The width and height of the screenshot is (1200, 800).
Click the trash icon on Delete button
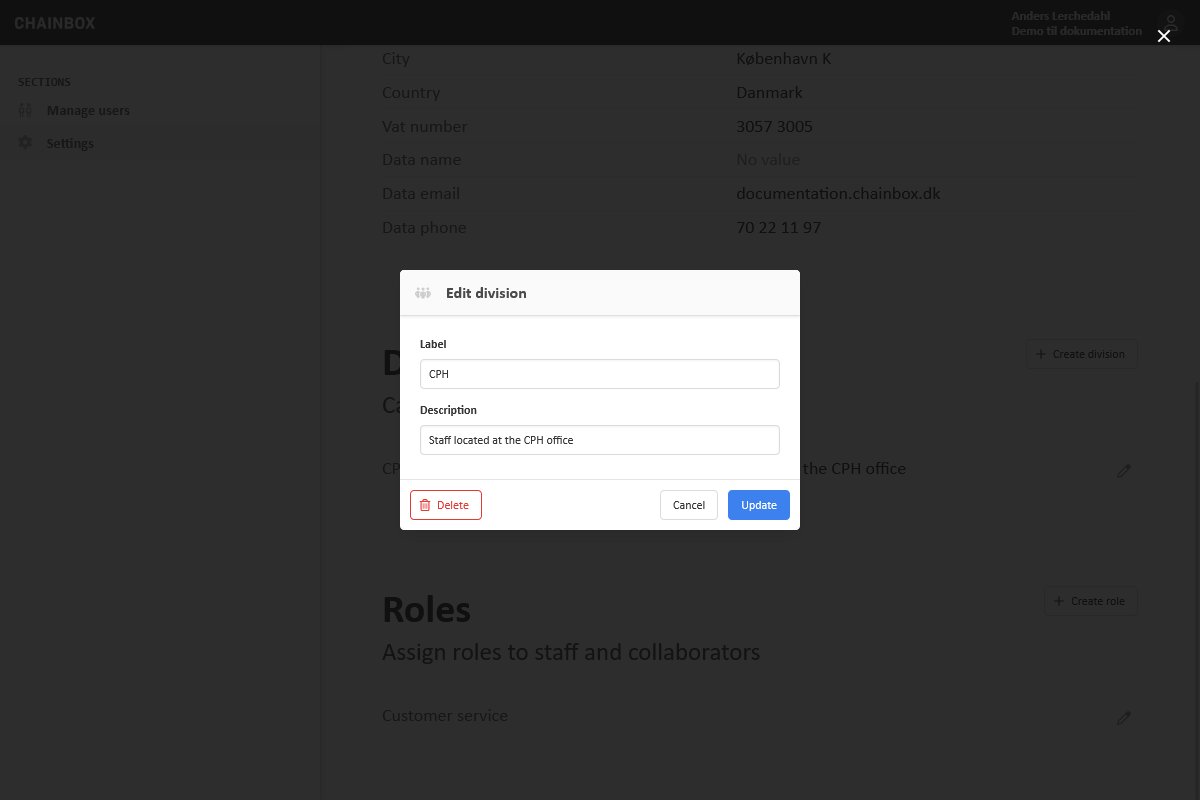(x=425, y=505)
